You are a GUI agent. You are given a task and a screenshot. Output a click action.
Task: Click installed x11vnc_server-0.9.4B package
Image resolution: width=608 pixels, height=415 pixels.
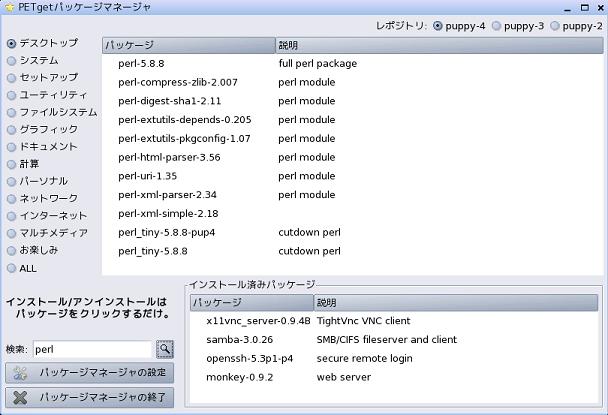(x=258, y=321)
